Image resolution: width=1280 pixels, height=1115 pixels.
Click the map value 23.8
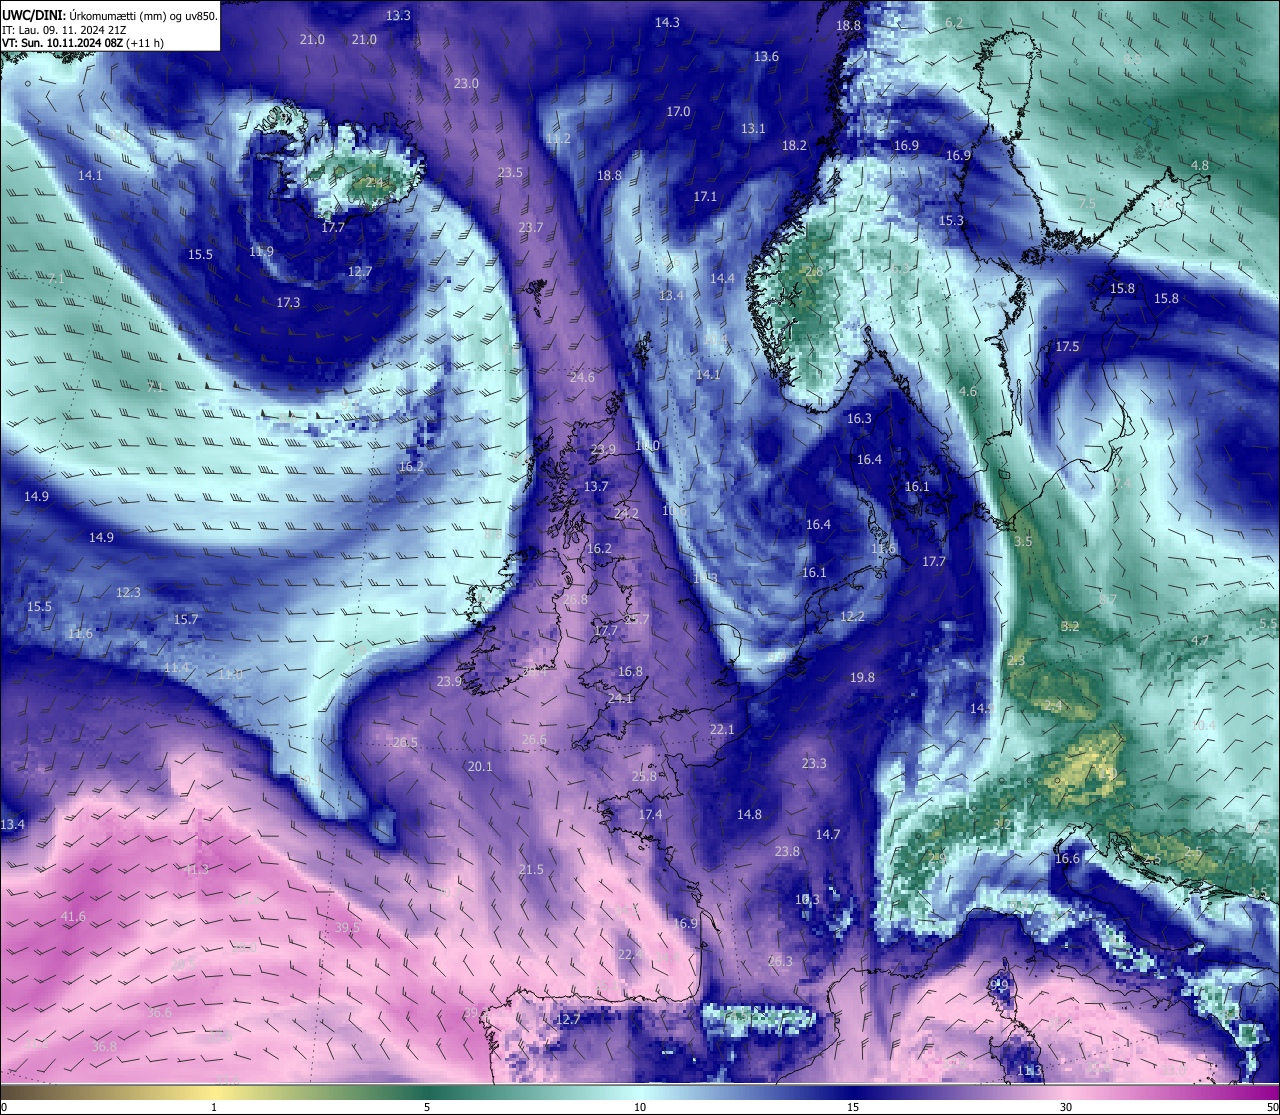[787, 852]
